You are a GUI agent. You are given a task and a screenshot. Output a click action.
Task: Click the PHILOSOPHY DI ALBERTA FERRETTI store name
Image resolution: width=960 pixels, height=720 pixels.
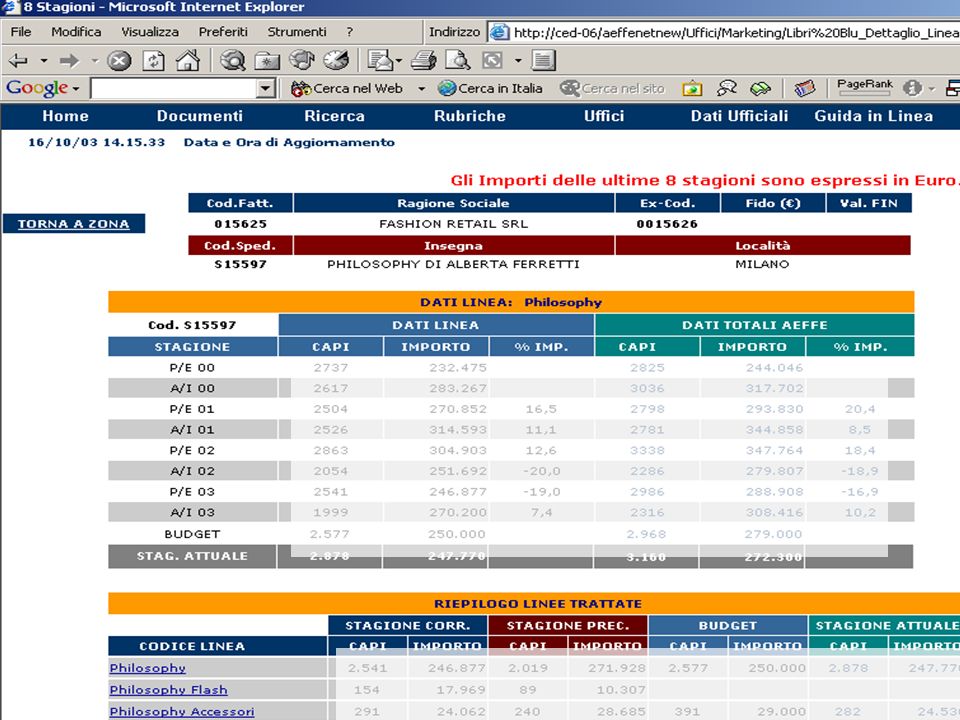(x=453, y=264)
